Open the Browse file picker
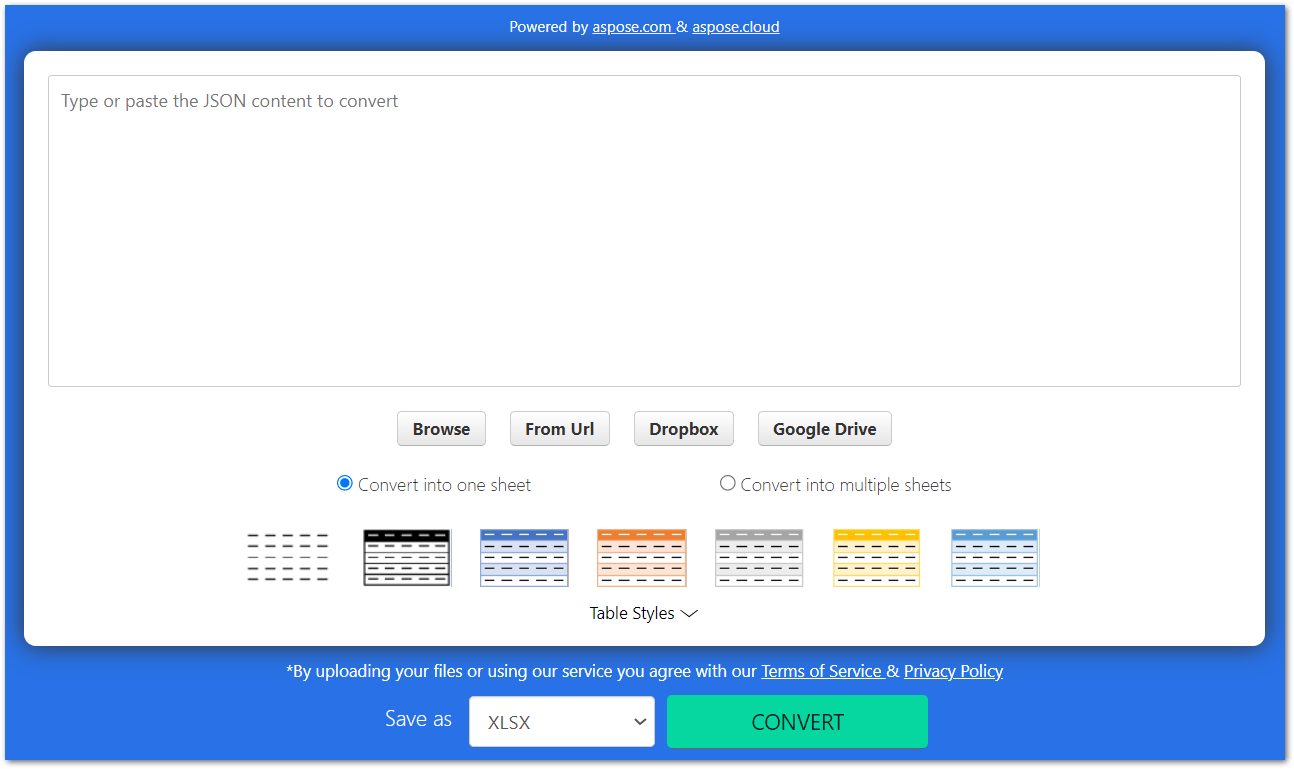Screen dimensions: 1294x769 [441, 428]
